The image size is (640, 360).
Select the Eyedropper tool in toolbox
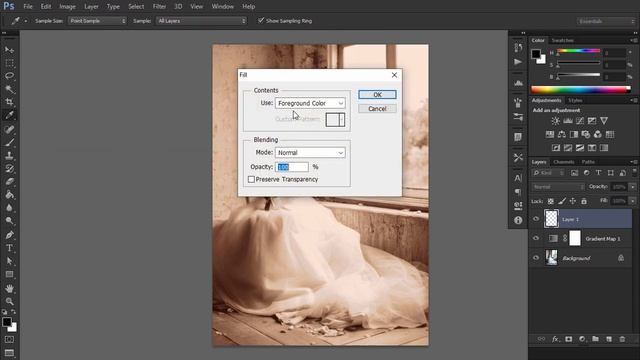point(9,115)
